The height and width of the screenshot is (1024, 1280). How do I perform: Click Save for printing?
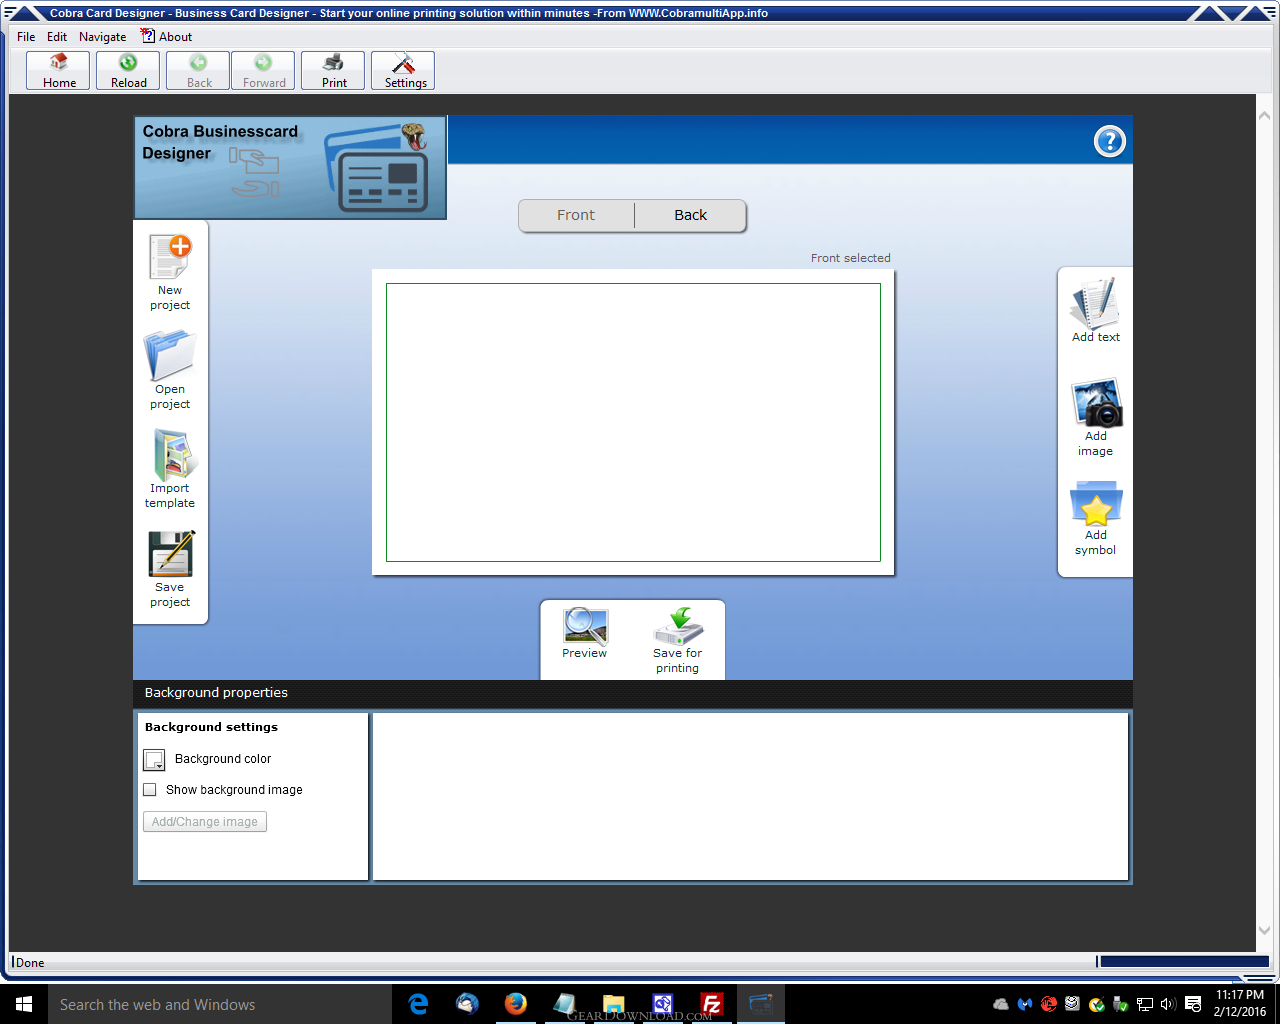pyautogui.click(x=678, y=641)
